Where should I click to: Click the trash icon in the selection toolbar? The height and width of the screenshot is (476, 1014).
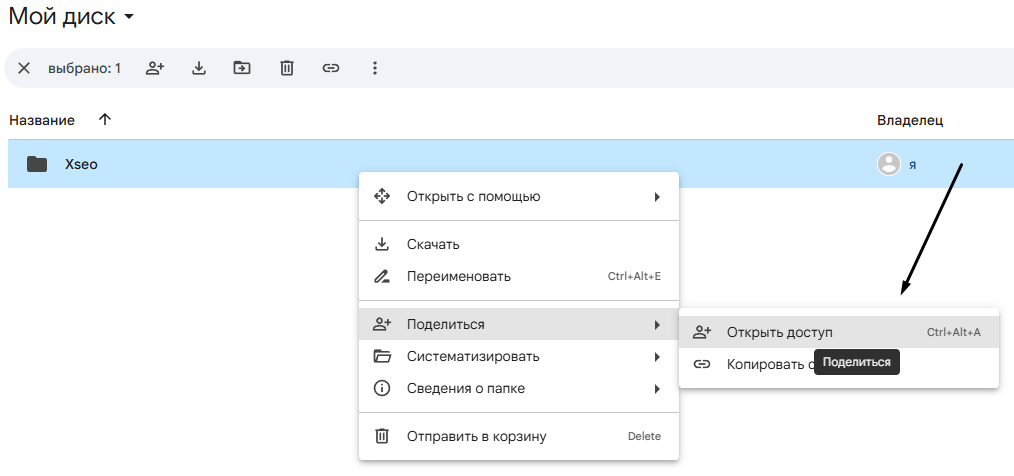pyautogui.click(x=286, y=68)
